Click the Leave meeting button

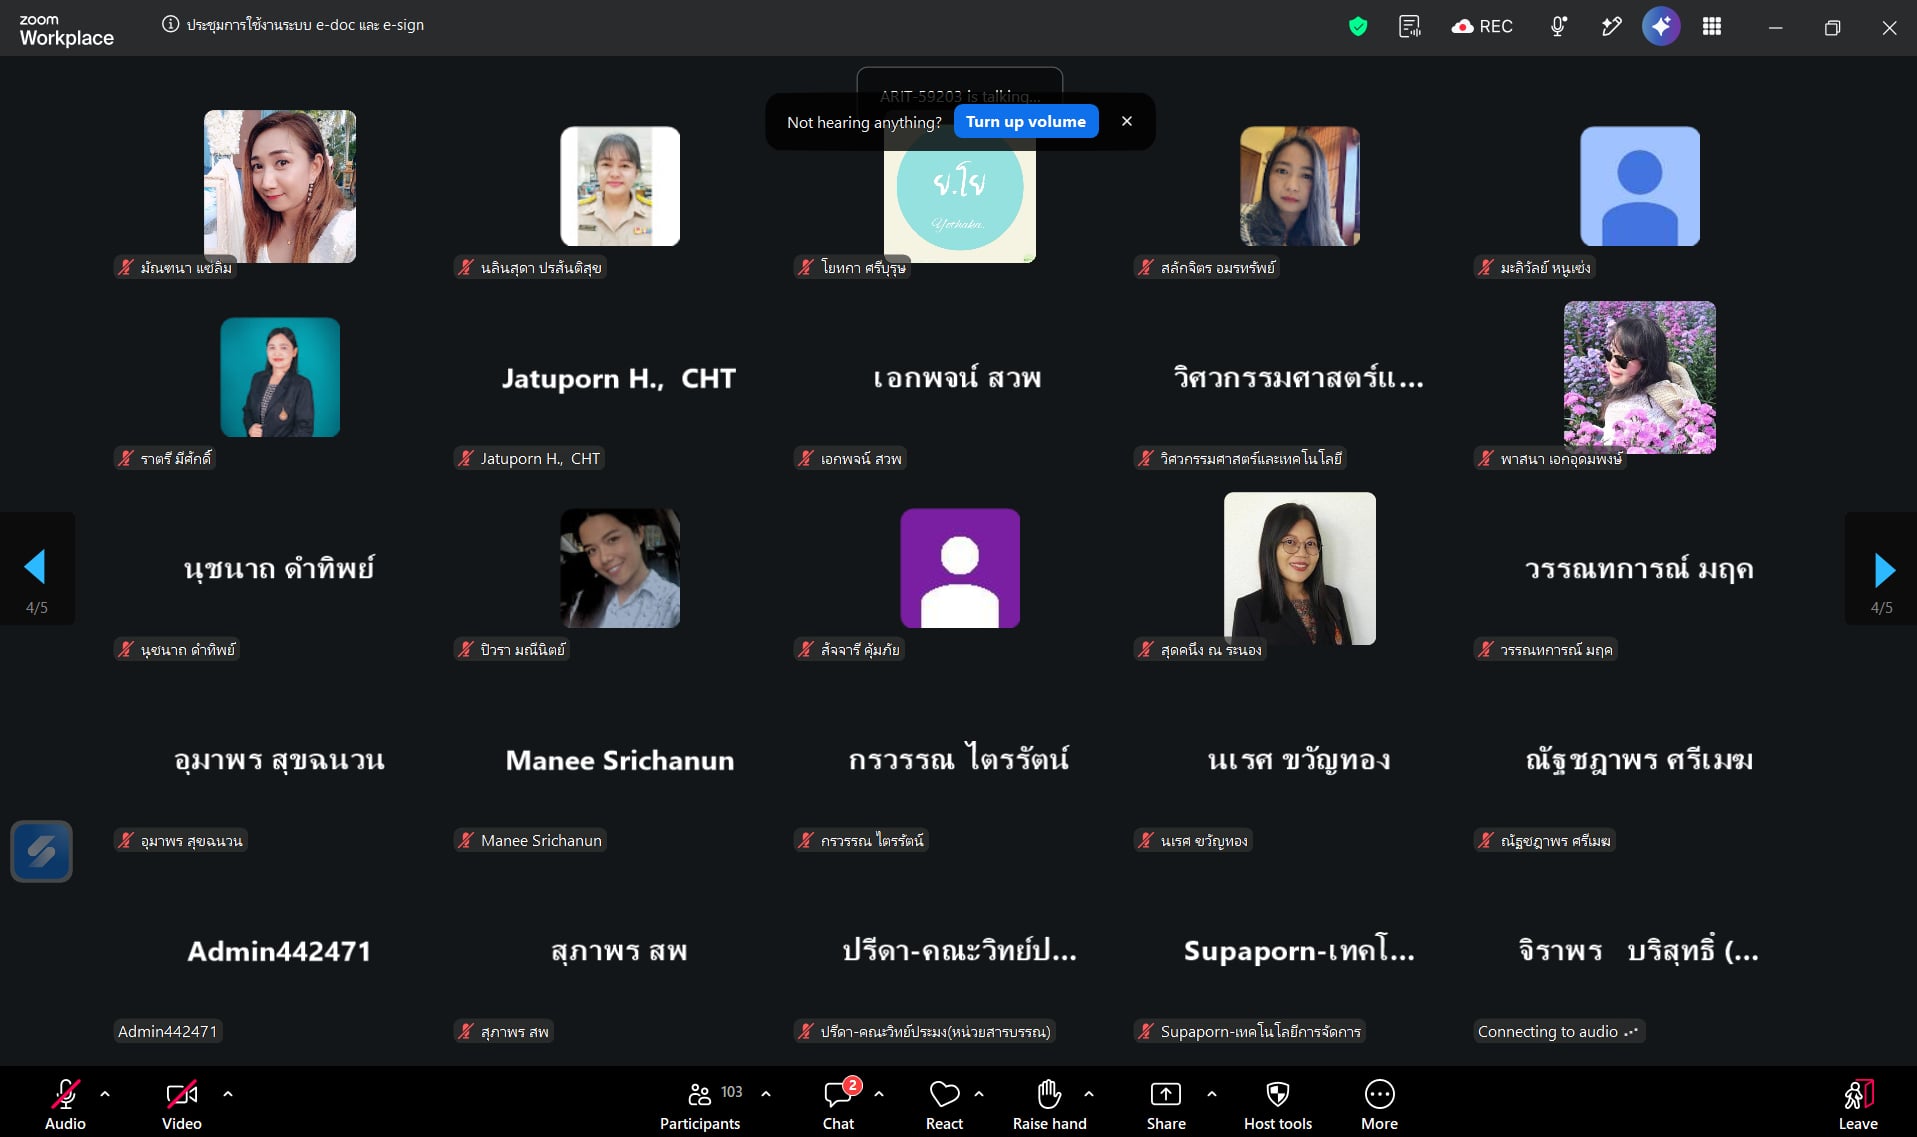[1858, 1105]
